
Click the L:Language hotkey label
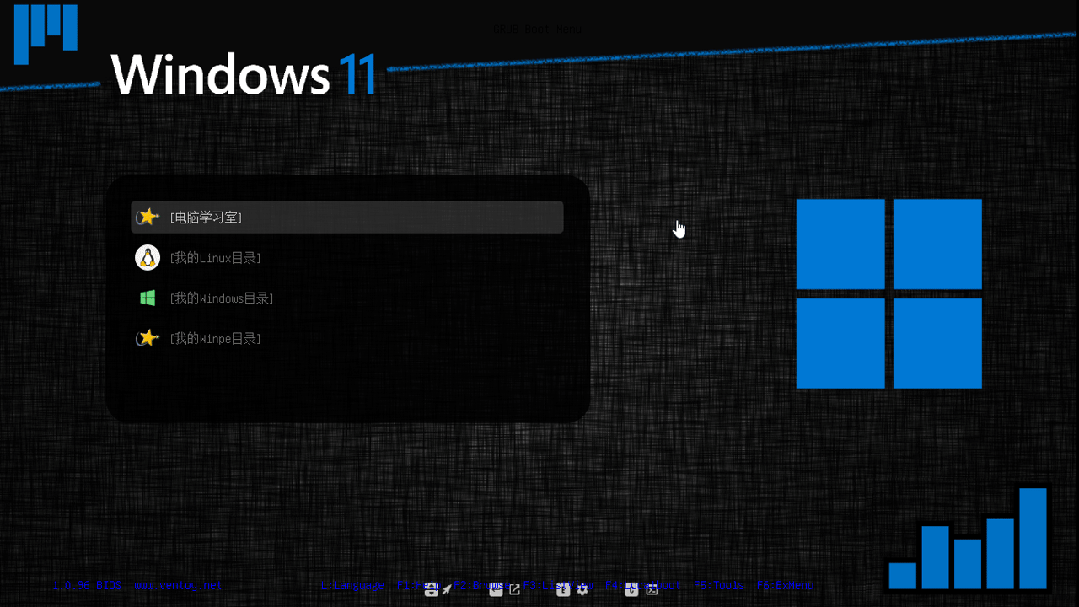point(352,586)
